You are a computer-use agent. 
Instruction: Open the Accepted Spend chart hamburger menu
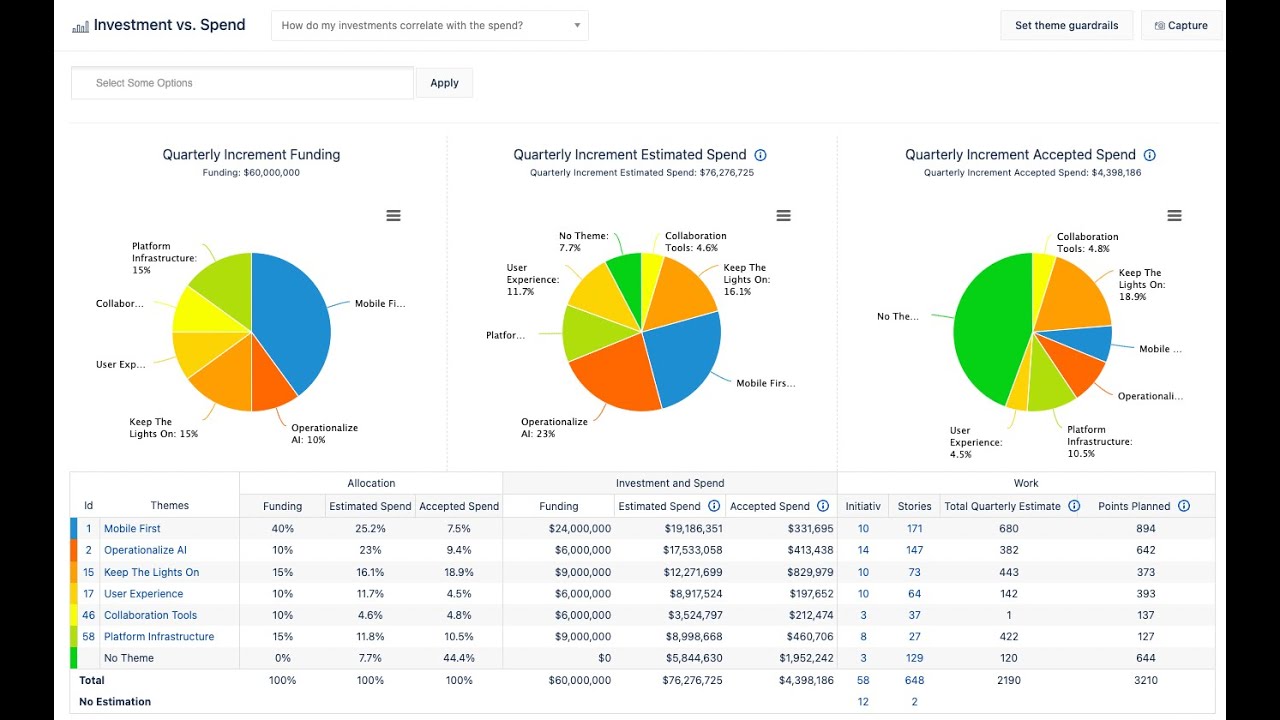(x=1175, y=216)
